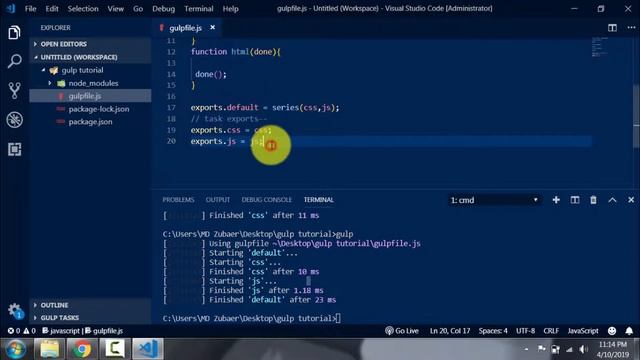
Task: Open the Edit menu
Action: tap(52, 9)
